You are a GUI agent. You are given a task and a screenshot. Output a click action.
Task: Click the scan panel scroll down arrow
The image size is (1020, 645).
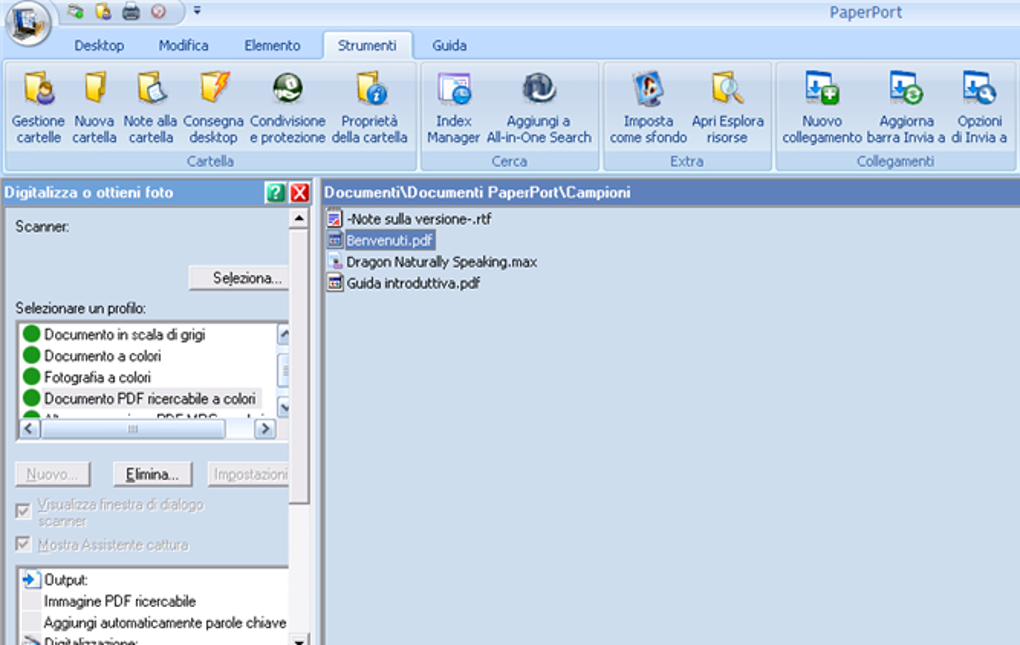pos(299,640)
